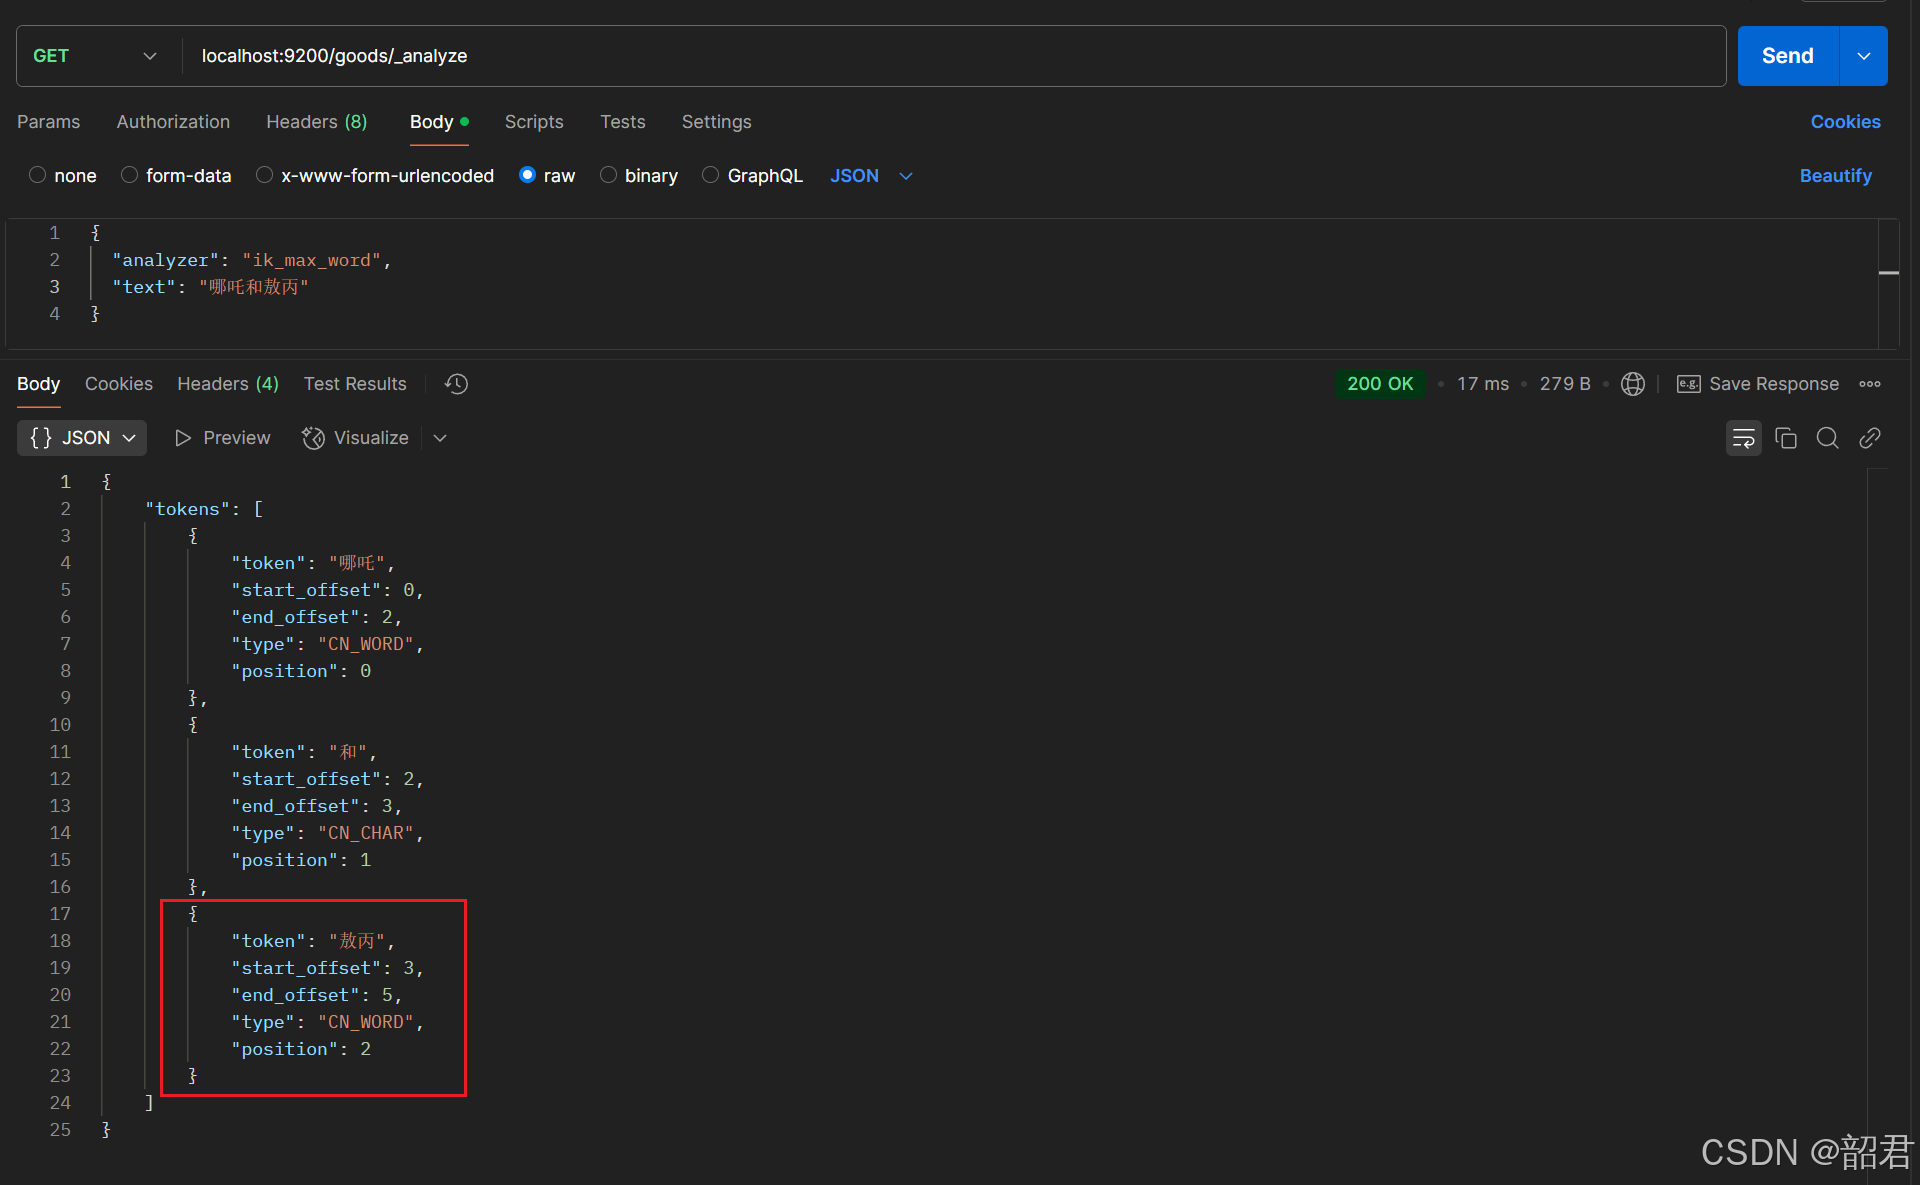This screenshot has height=1185, width=1920.
Task: Open search in response body
Action: (1827, 438)
